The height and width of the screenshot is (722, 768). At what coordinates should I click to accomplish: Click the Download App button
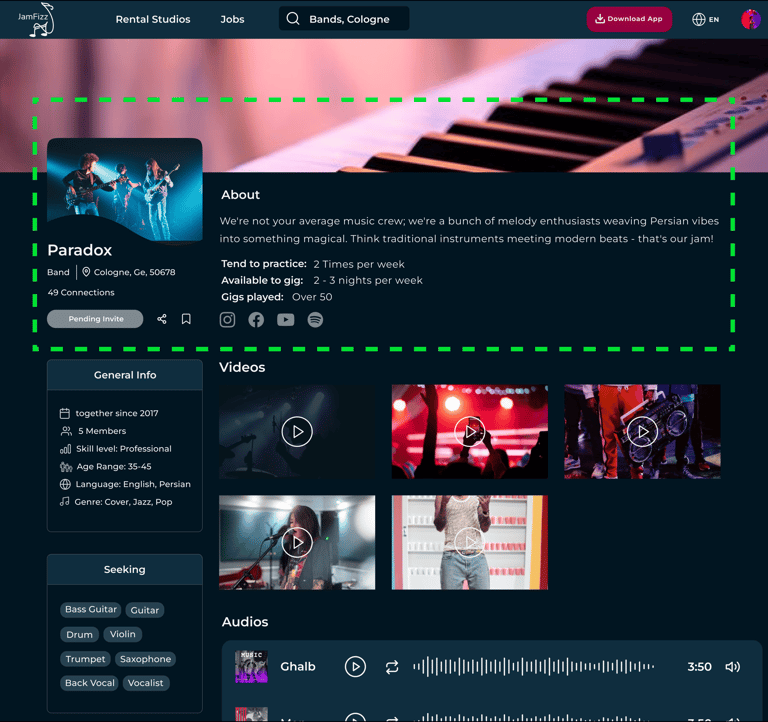point(629,19)
